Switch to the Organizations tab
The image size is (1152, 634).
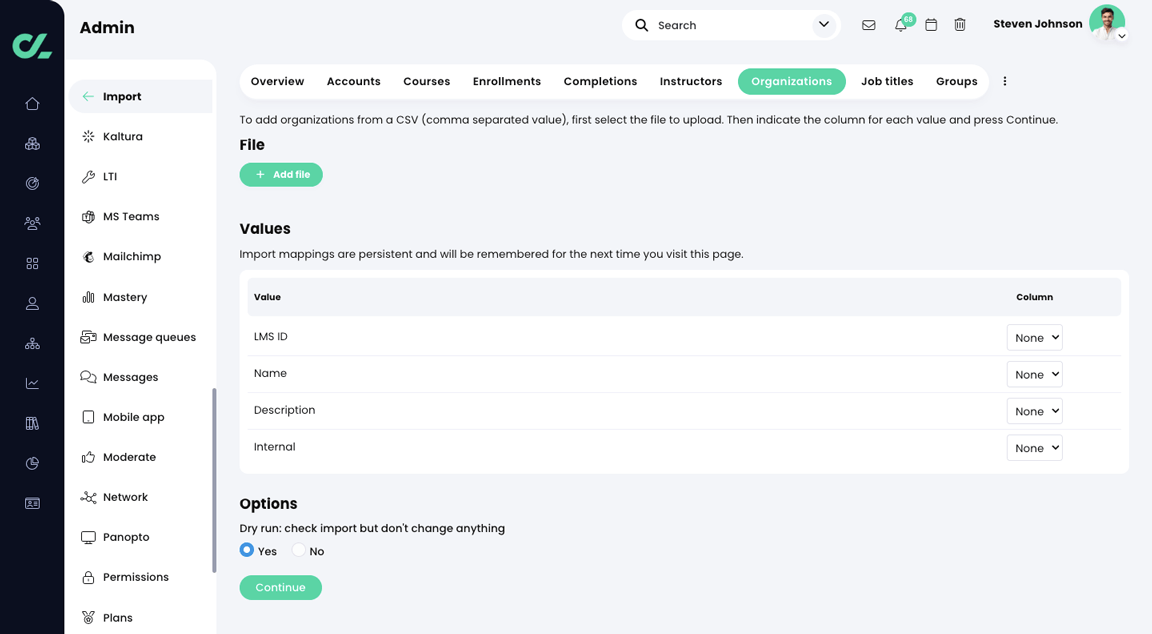(x=791, y=81)
